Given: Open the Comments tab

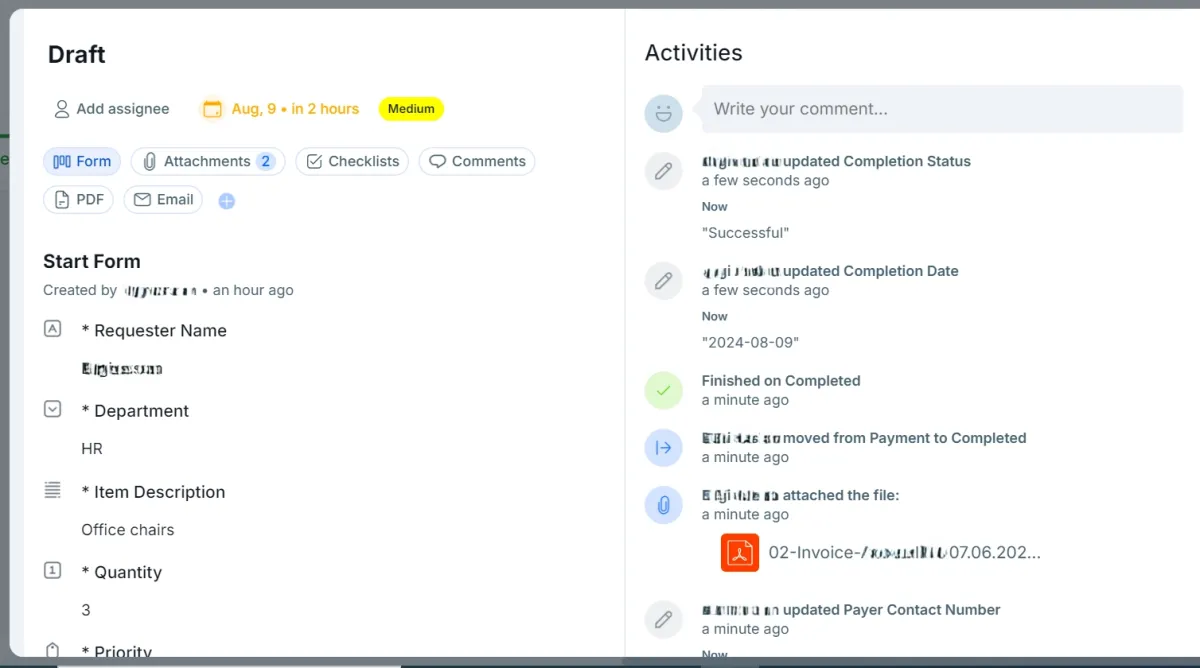Looking at the screenshot, I should 477,161.
